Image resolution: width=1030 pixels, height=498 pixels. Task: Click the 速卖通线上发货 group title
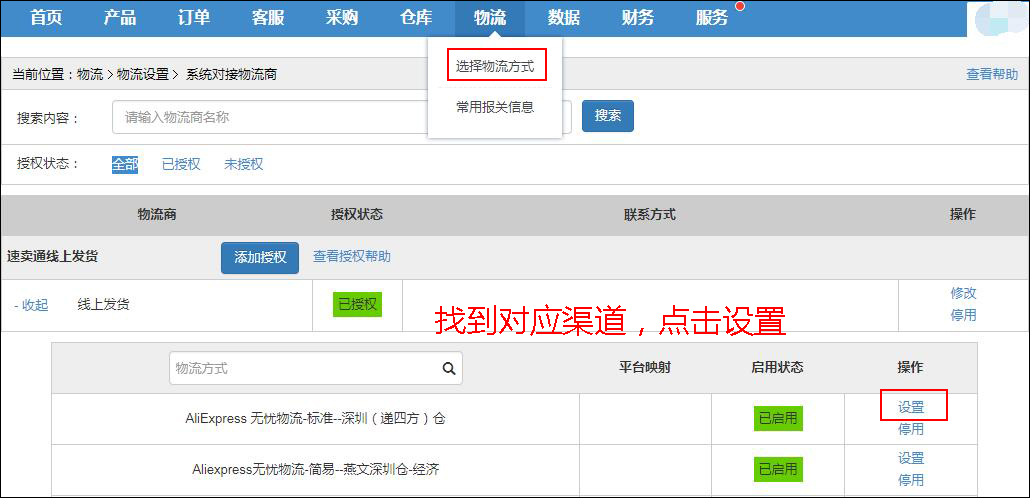(x=52, y=256)
